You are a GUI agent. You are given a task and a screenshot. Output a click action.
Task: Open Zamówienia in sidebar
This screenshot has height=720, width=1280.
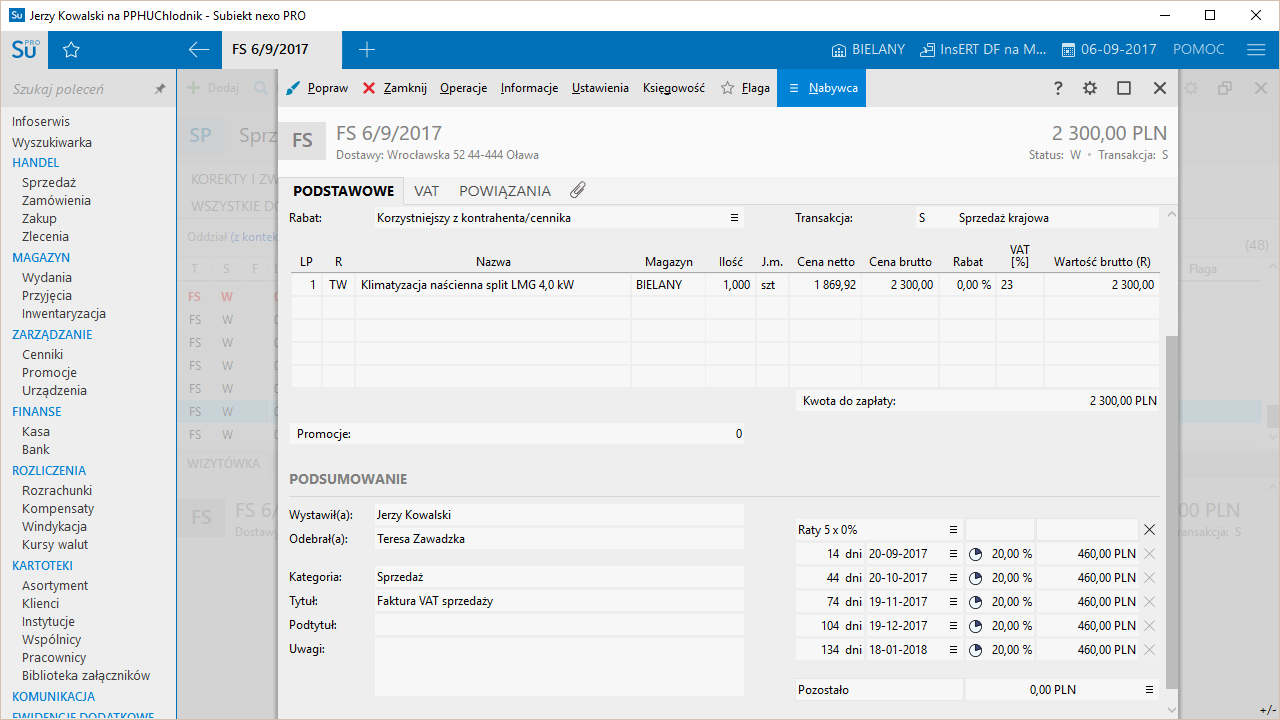click(x=56, y=201)
